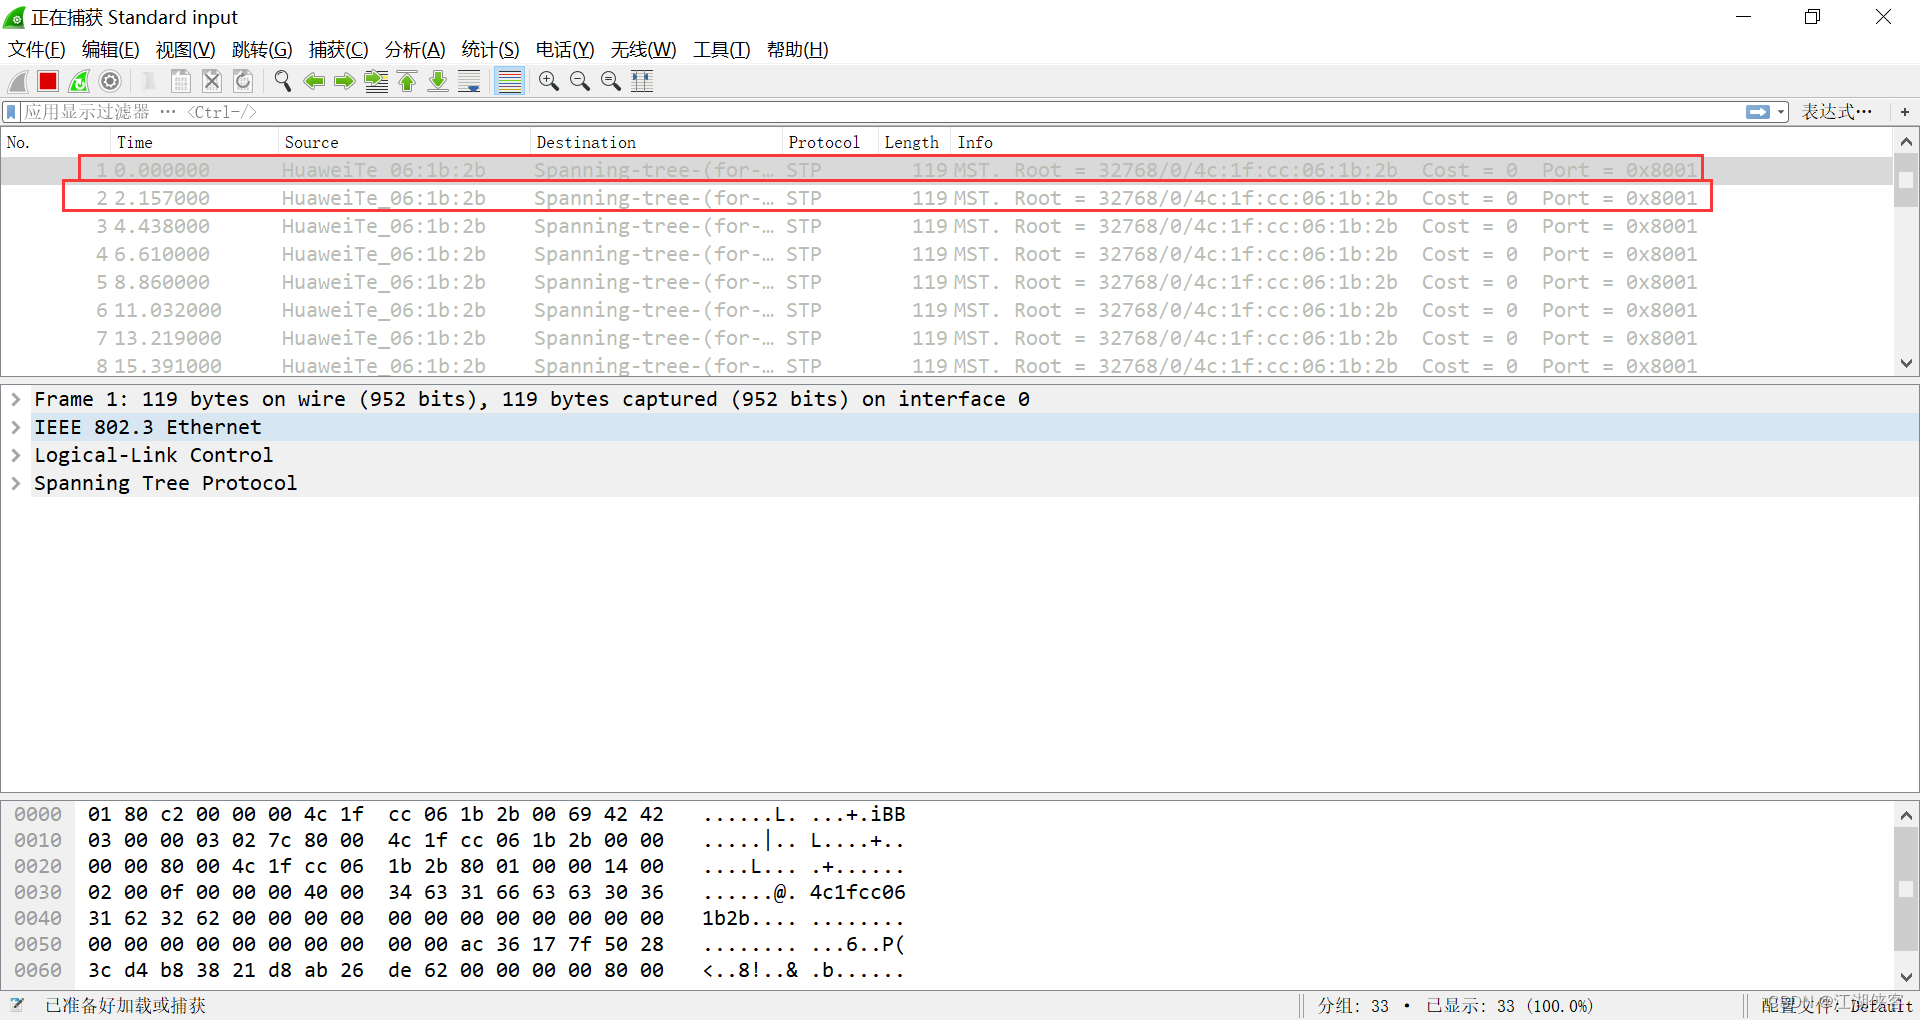Sort packets by the Protocol column

pos(830,142)
